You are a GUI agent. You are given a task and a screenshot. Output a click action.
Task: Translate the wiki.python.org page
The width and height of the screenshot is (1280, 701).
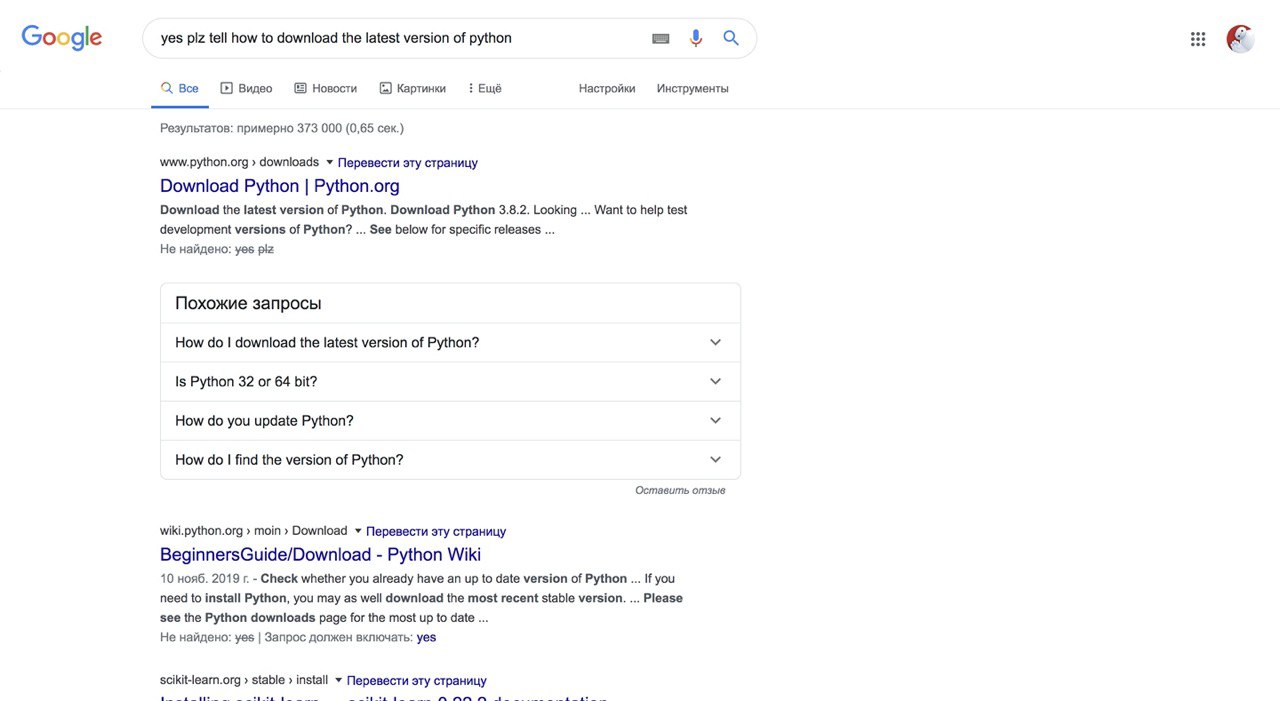(436, 531)
